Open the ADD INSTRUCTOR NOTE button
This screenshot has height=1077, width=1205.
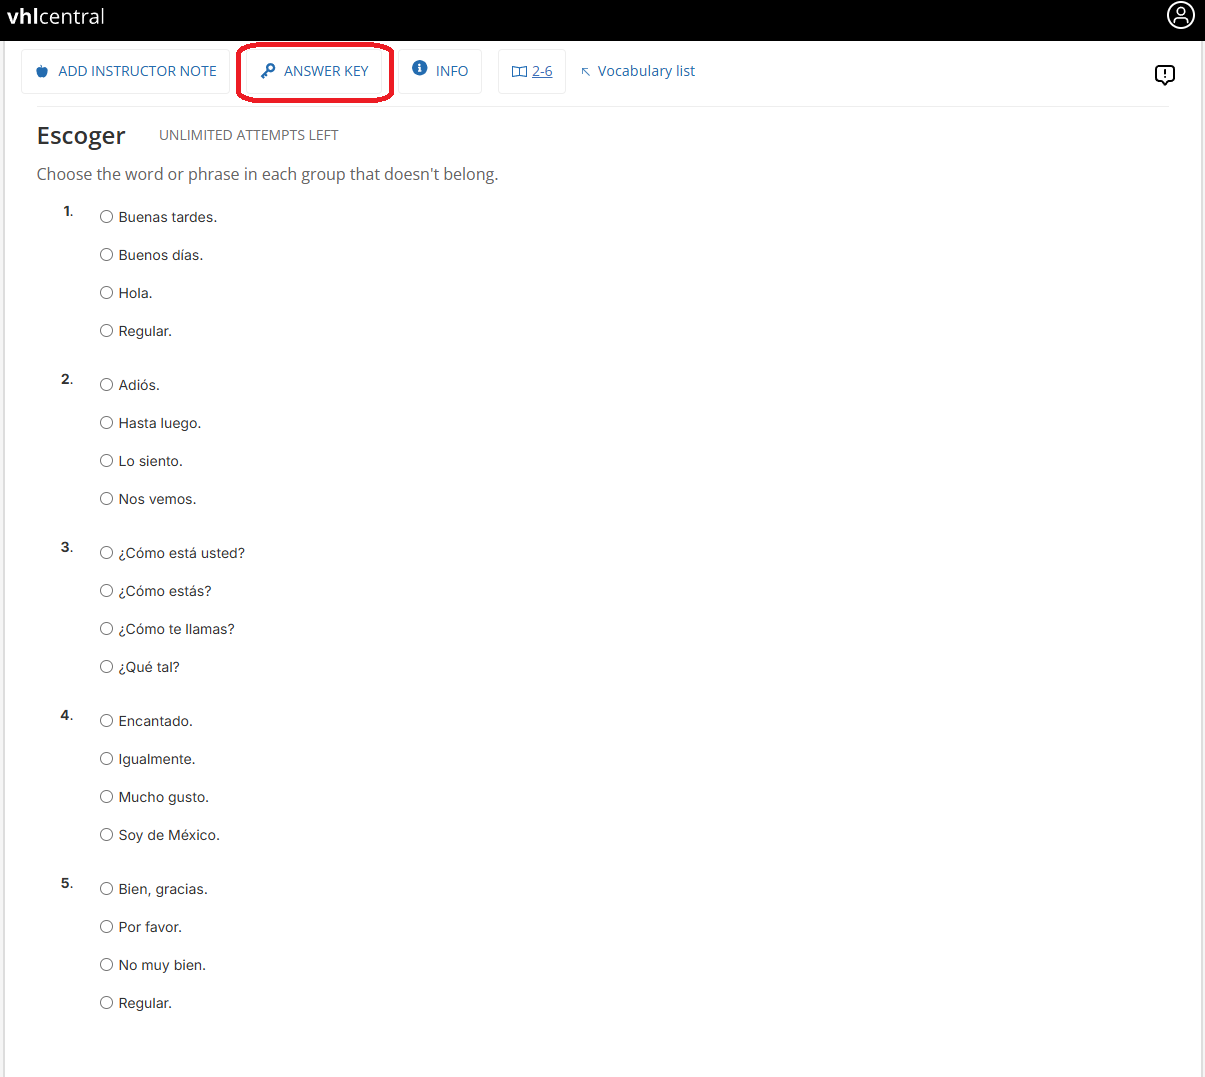[x=126, y=71]
